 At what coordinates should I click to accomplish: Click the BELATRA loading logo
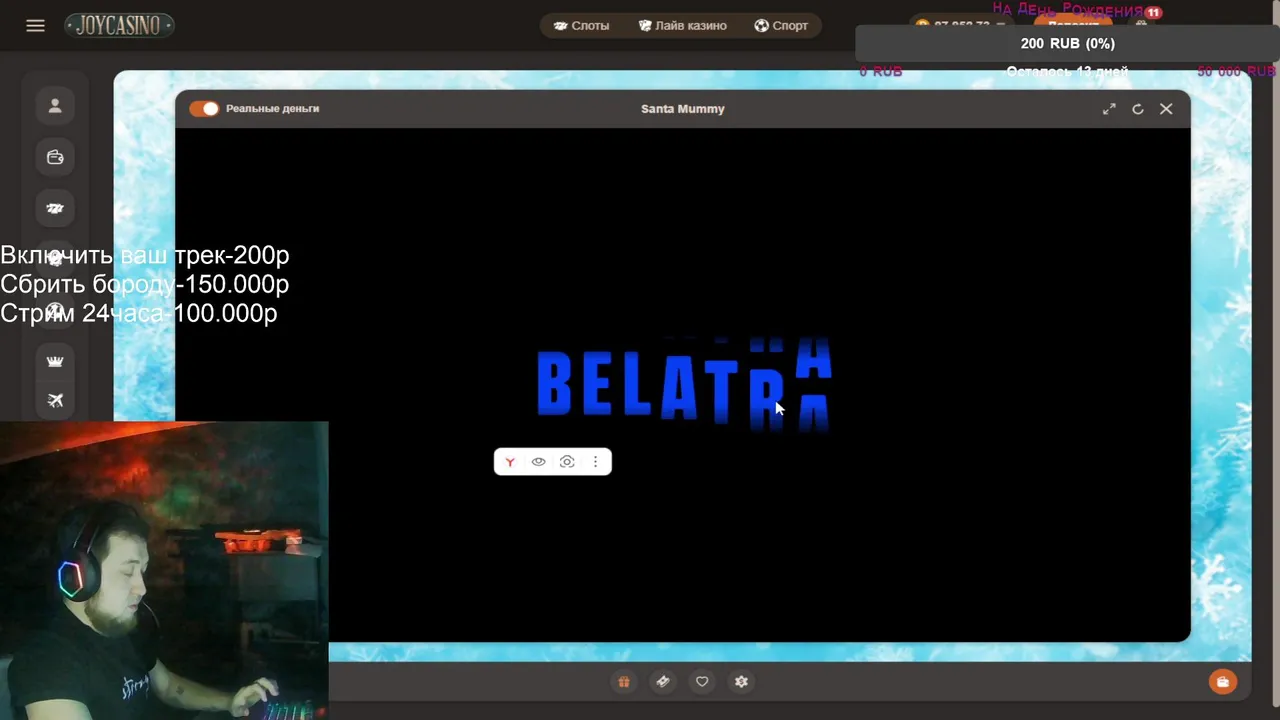point(684,385)
